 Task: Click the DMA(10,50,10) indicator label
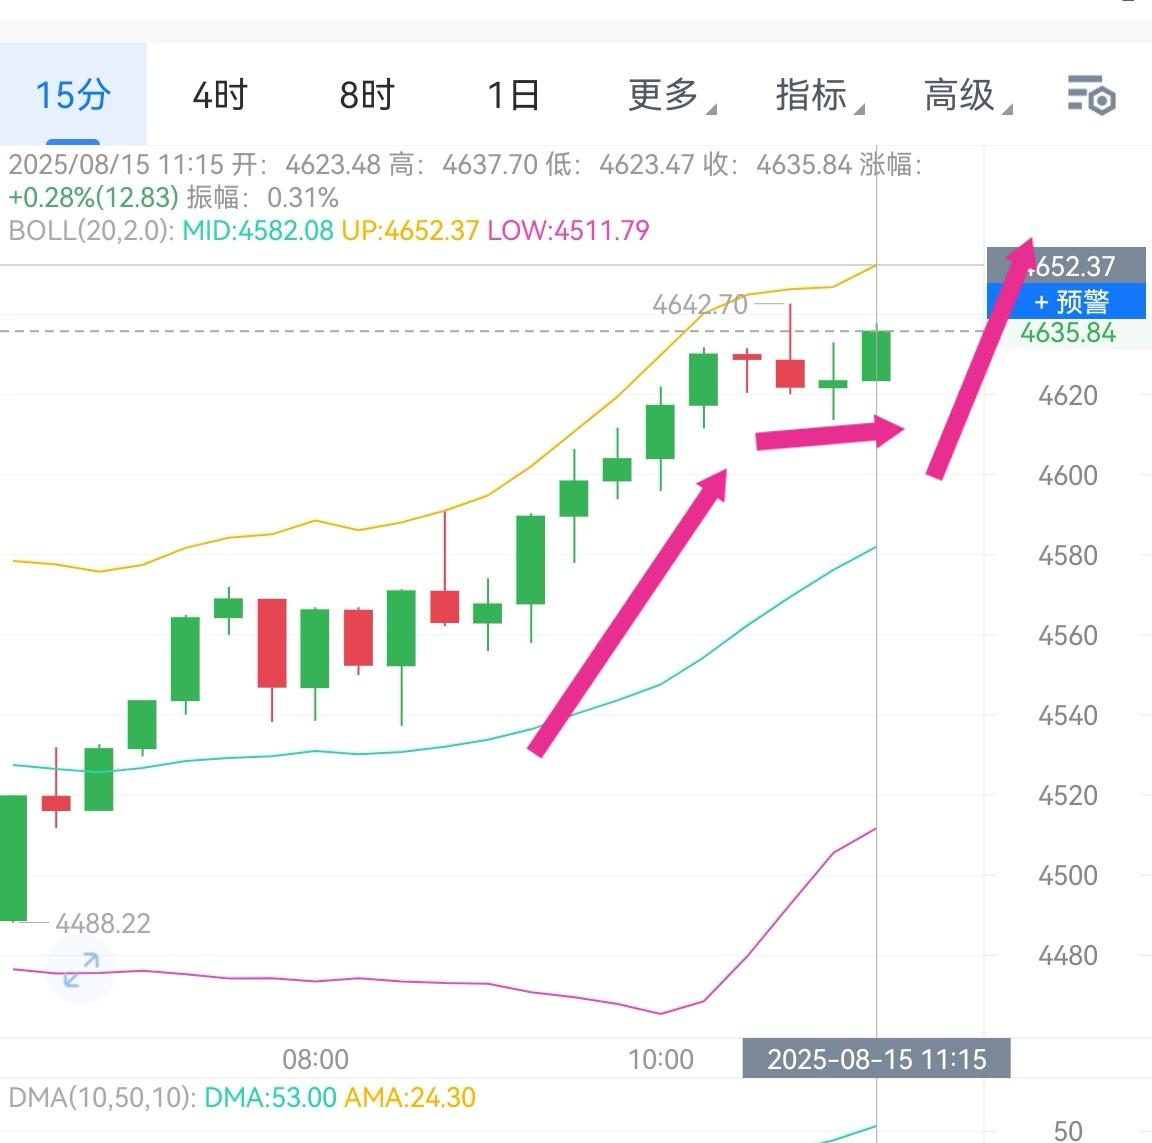coord(102,1097)
